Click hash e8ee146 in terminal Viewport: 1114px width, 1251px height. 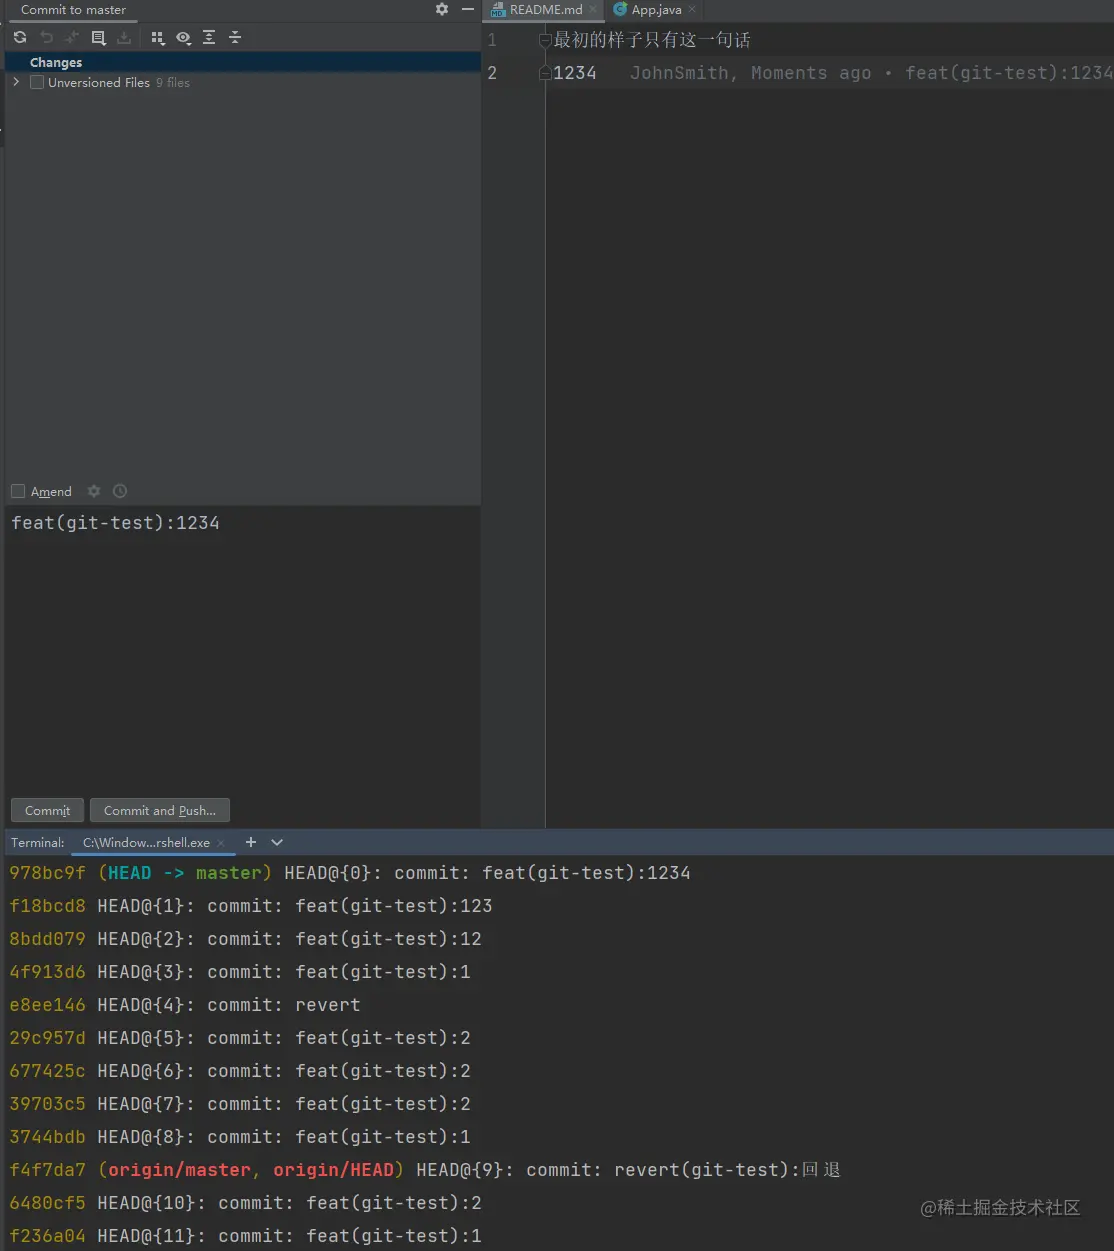coord(48,1005)
